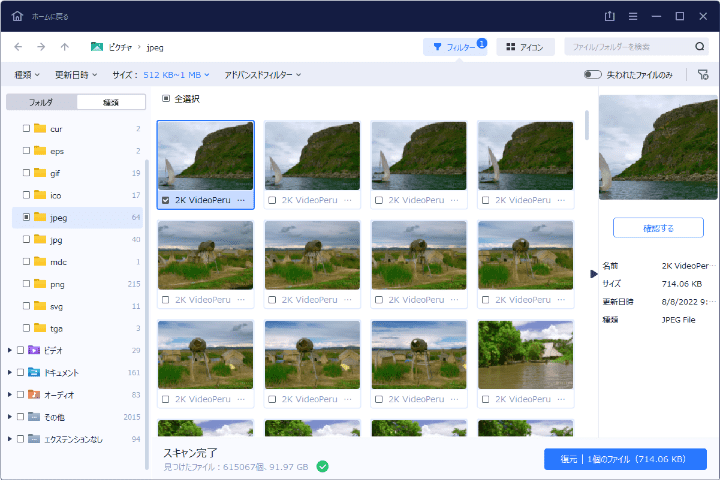Click the search magnifier icon
This screenshot has height=480, width=720.
pos(699,46)
